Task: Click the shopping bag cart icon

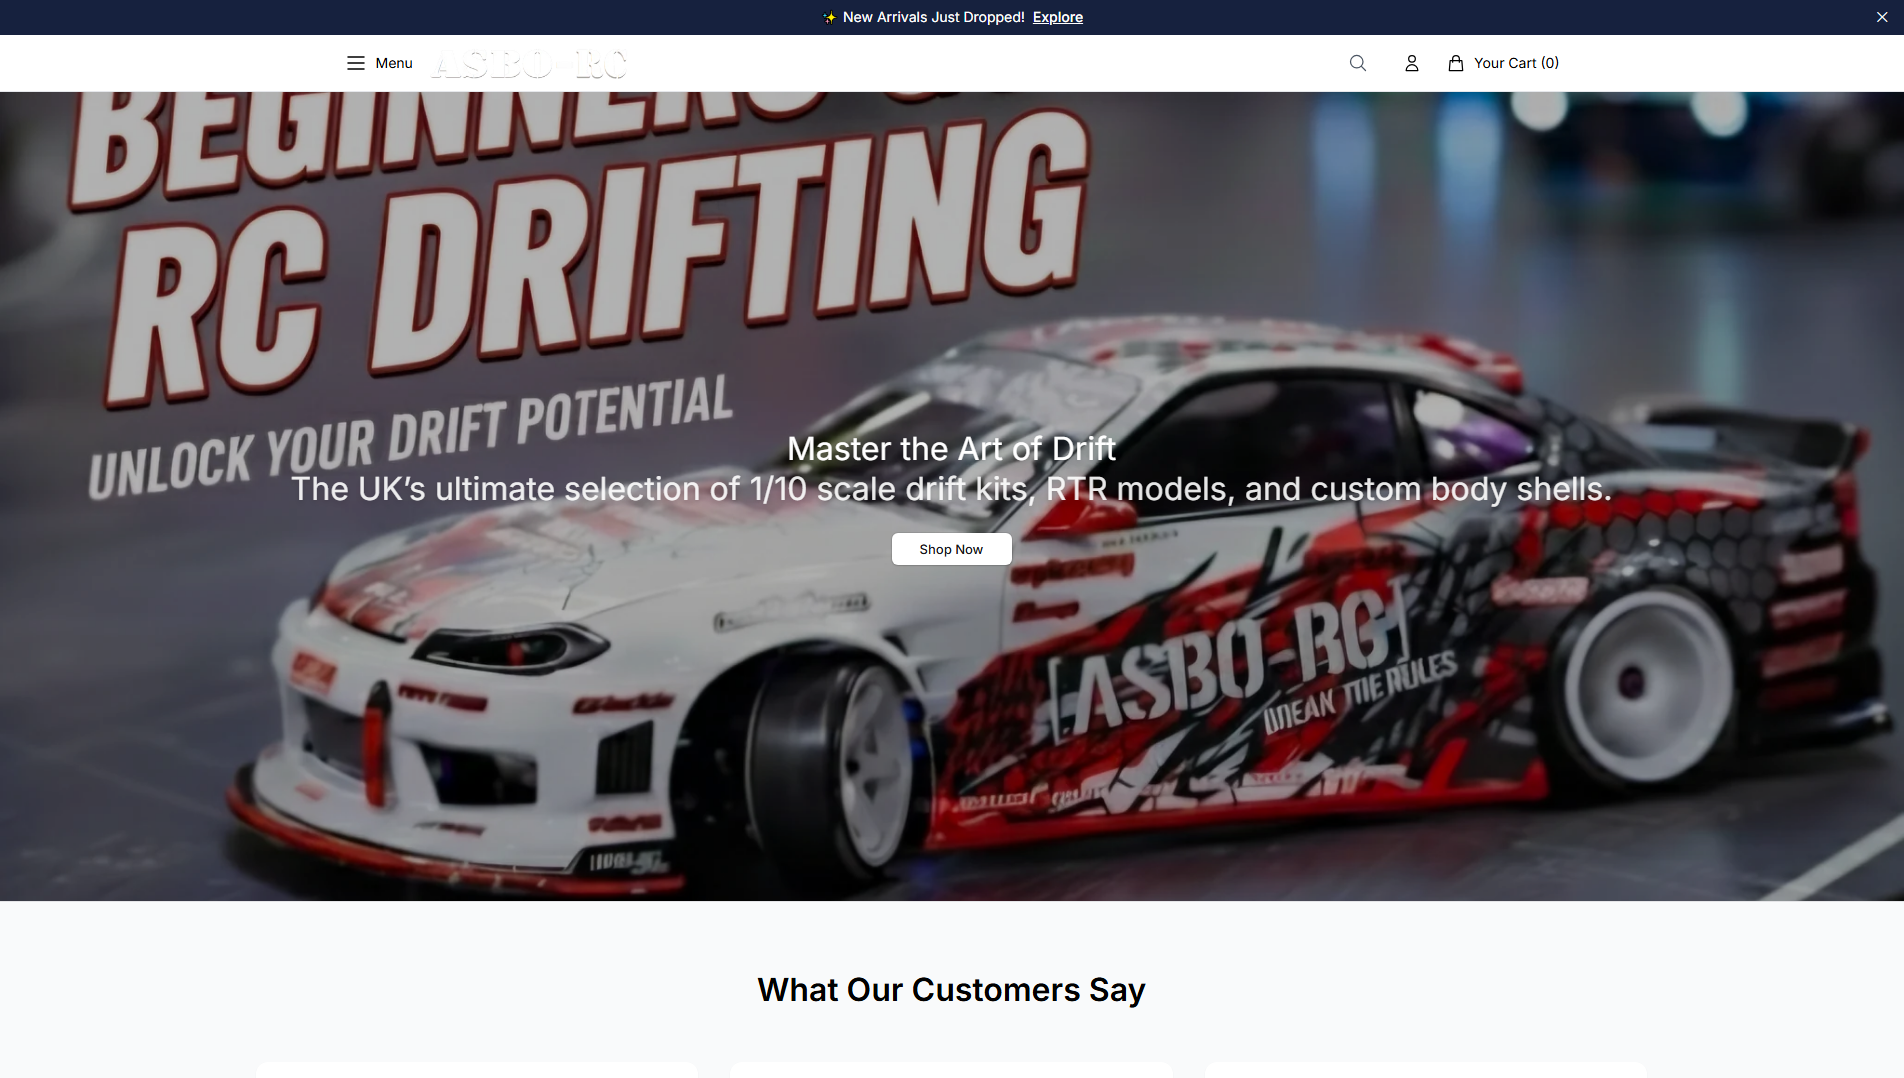Action: point(1456,63)
